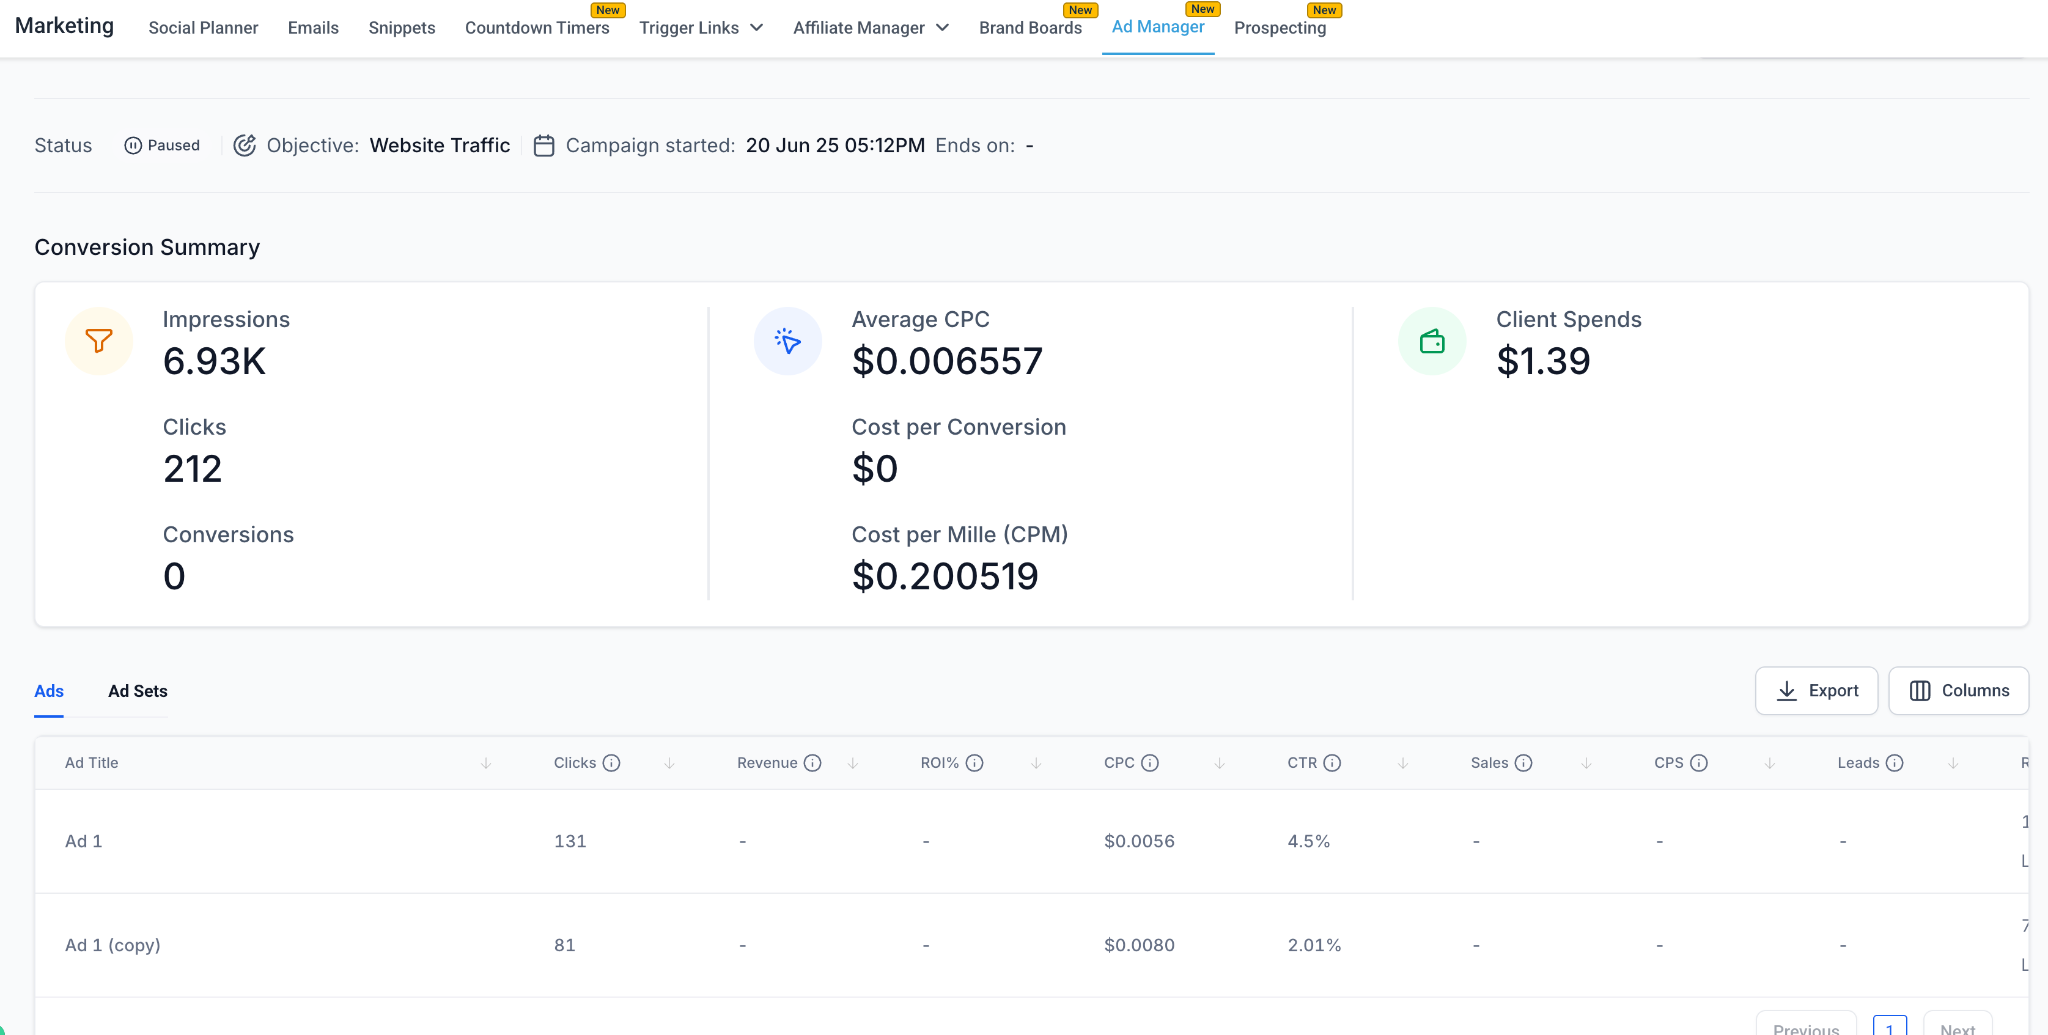Click the 131 clicks value
Screen dimensions: 2048x1035
[570, 841]
